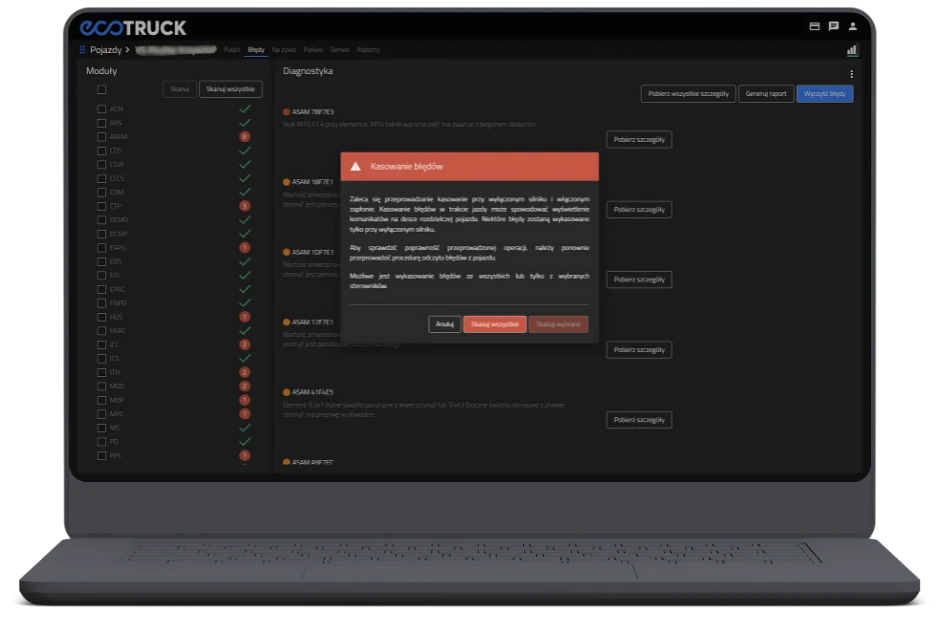Open the apps grid icon beside Pojazdy

pyautogui.click(x=83, y=49)
